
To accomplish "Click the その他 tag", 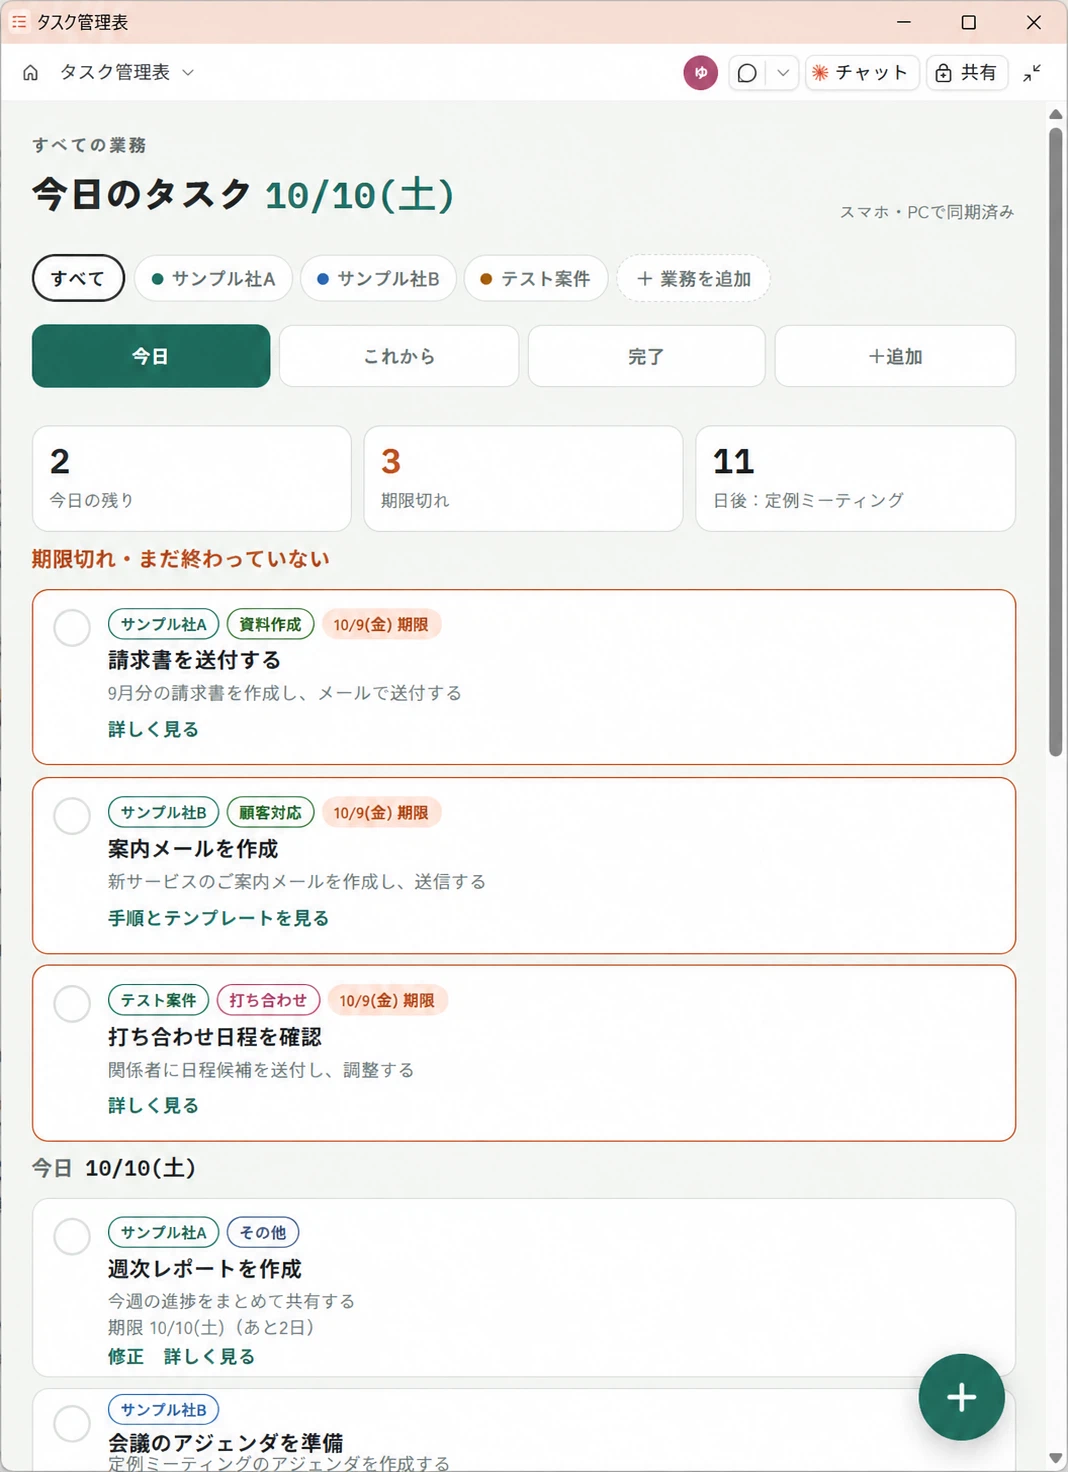I will 263,1233.
